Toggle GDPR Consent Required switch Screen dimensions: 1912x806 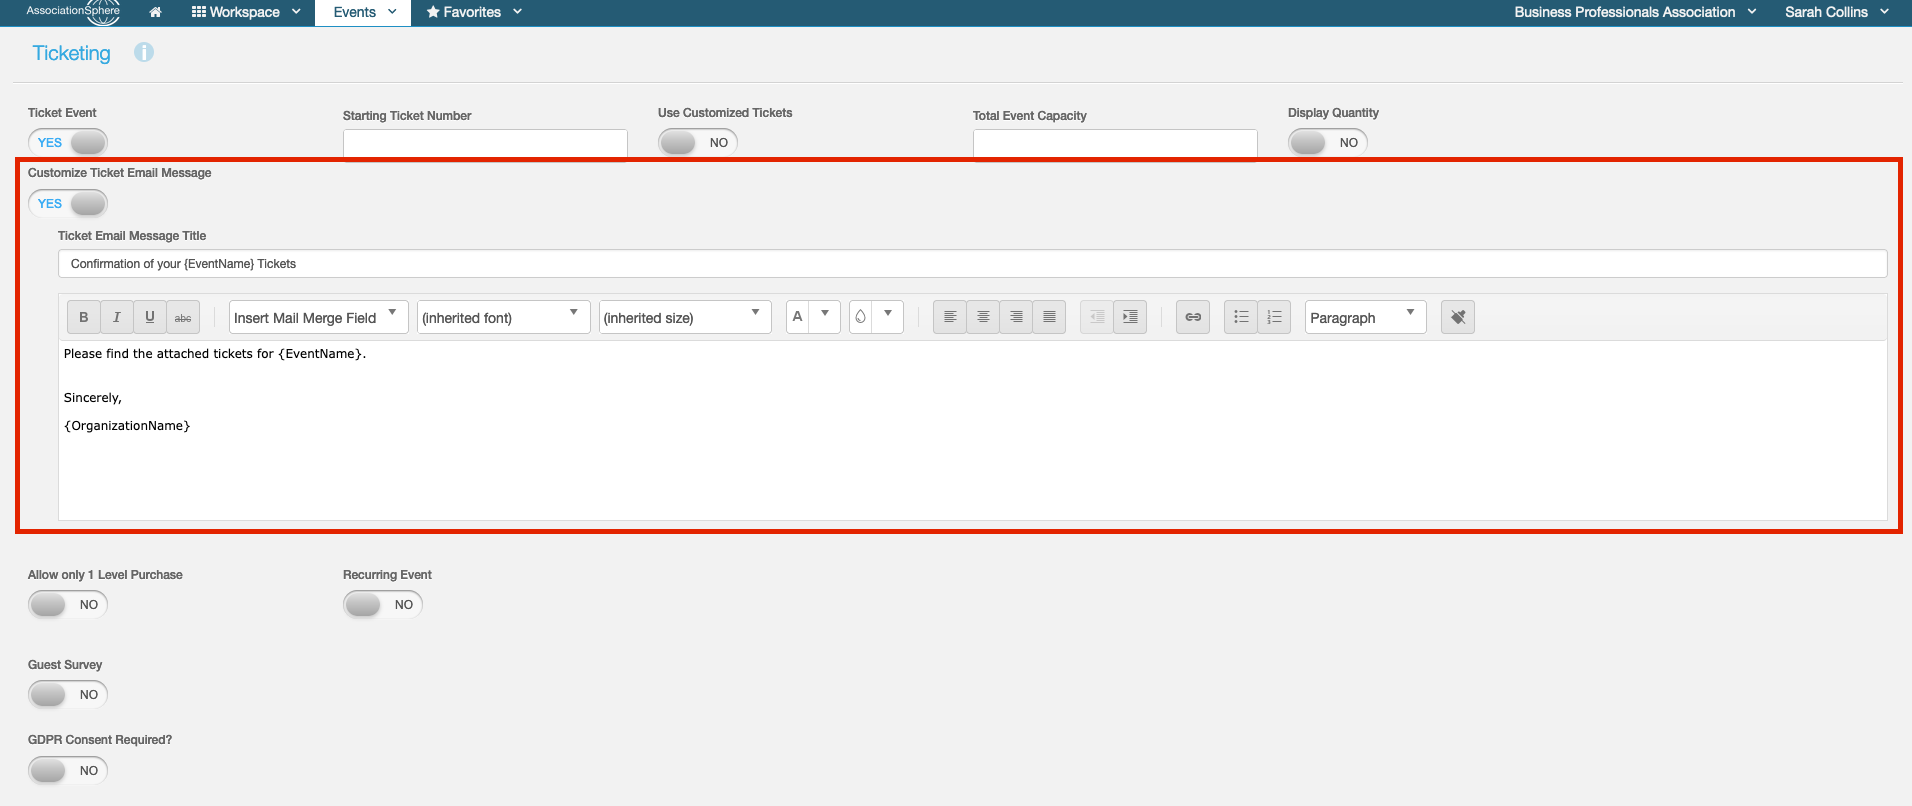[x=68, y=770]
